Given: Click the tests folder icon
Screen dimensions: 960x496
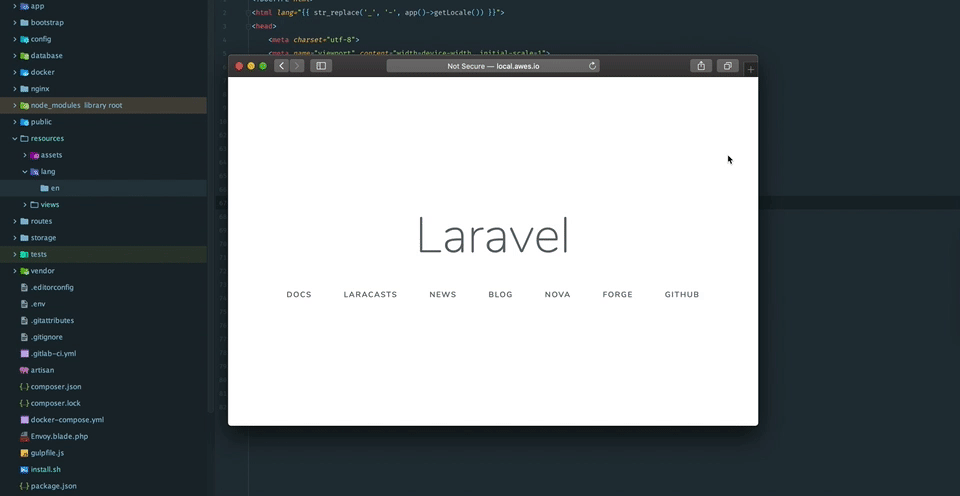Looking at the screenshot, I should pos(24,254).
